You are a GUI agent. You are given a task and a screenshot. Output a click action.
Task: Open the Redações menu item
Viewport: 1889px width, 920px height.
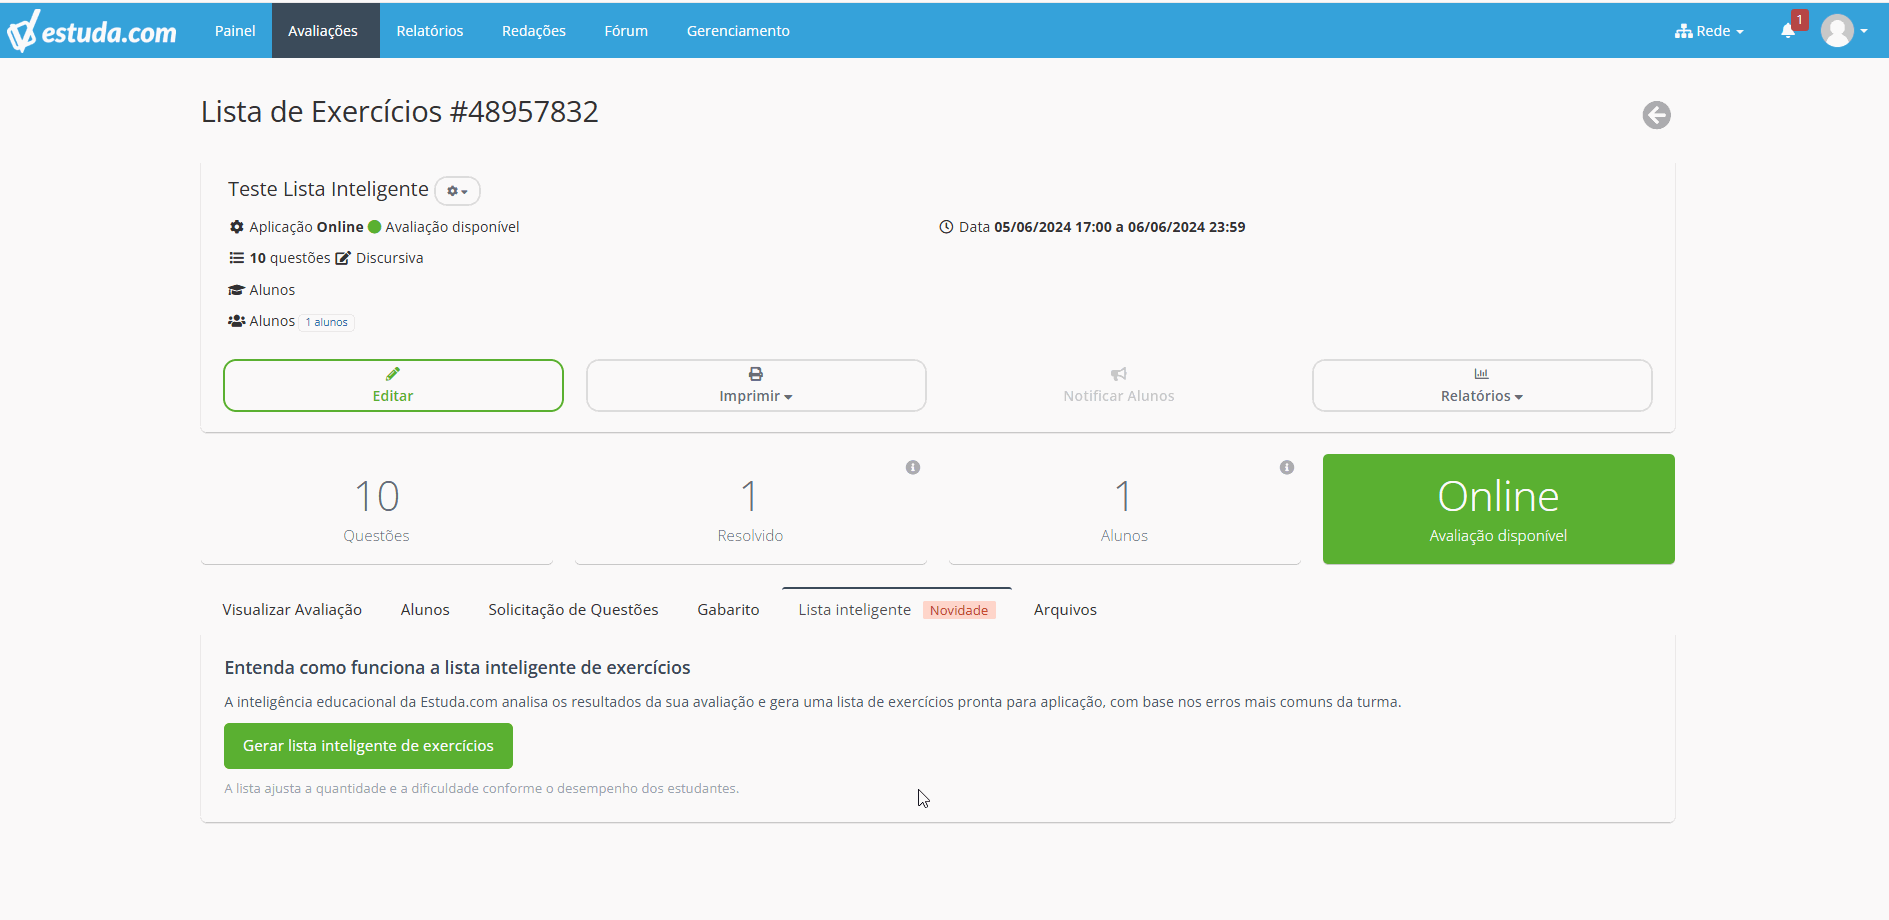(x=534, y=31)
